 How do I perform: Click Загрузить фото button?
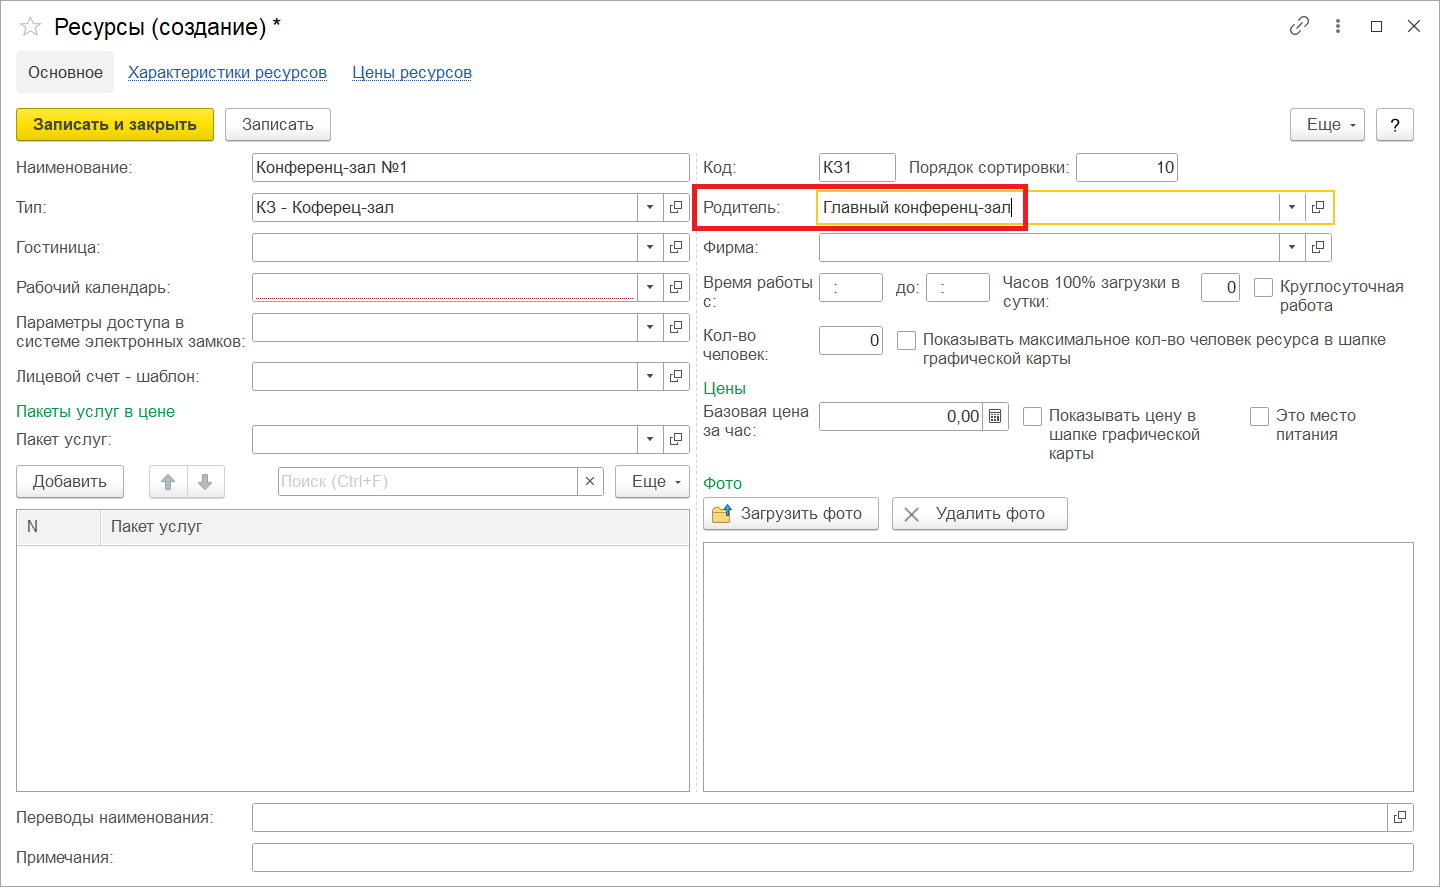point(790,514)
